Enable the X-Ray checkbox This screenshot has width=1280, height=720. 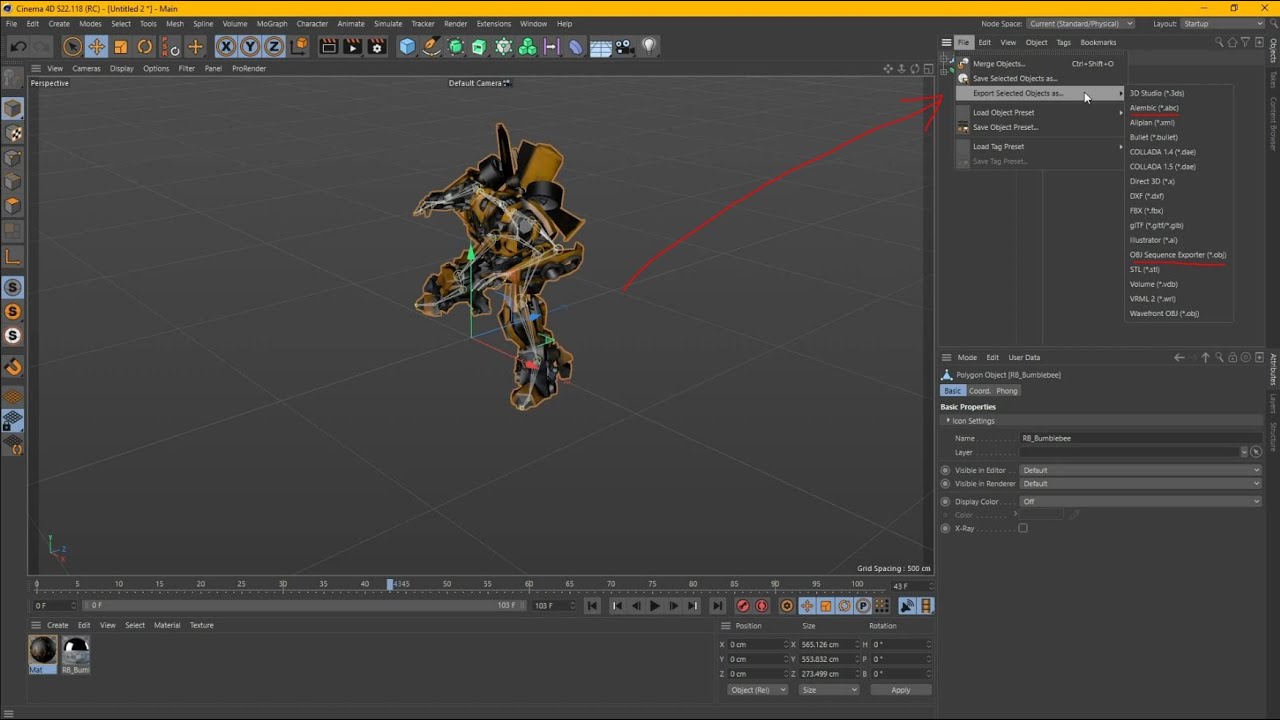tap(1023, 528)
